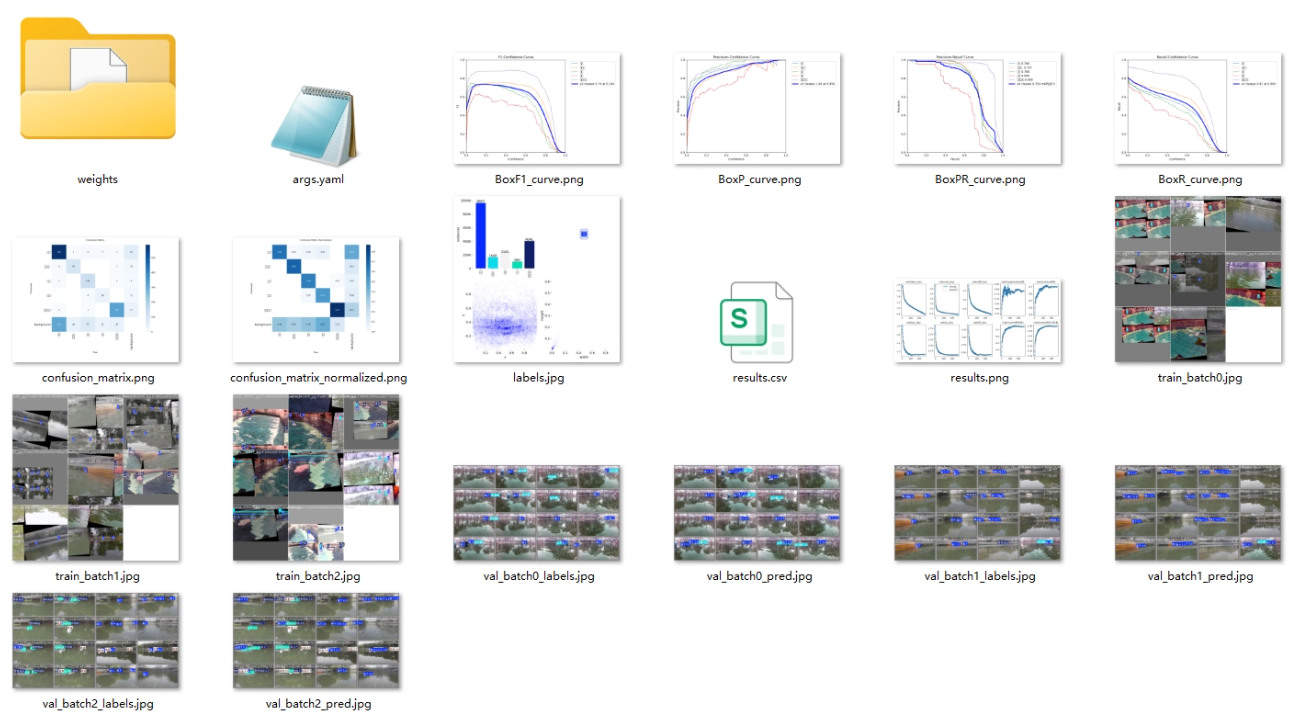Click the file name 'train_batch1.jpg'

click(97, 576)
